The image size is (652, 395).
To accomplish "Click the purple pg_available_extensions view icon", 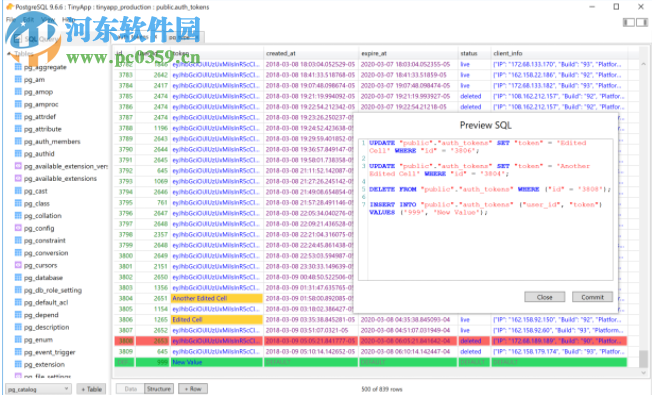I will [18, 178].
